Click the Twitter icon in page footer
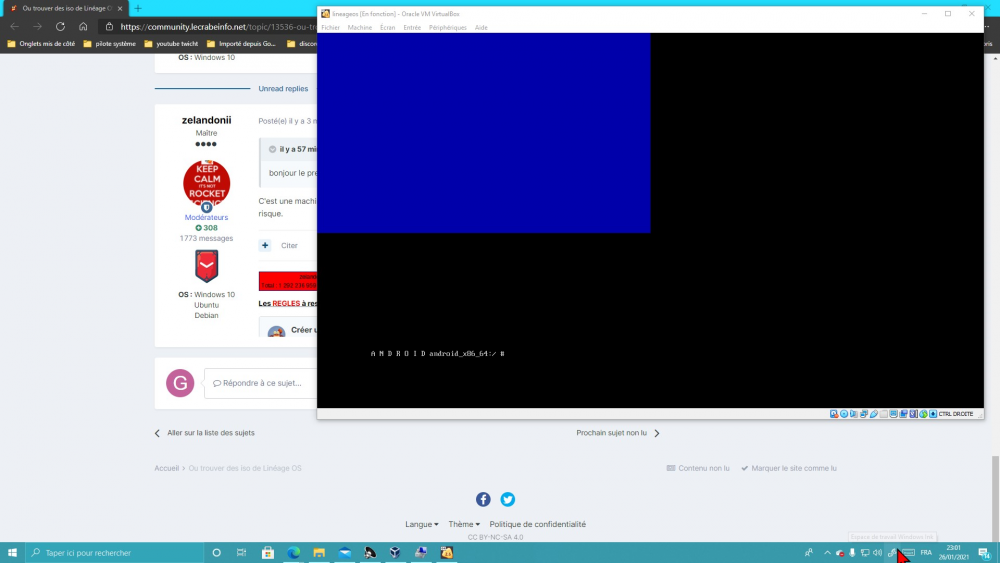1000x563 pixels. (x=507, y=499)
